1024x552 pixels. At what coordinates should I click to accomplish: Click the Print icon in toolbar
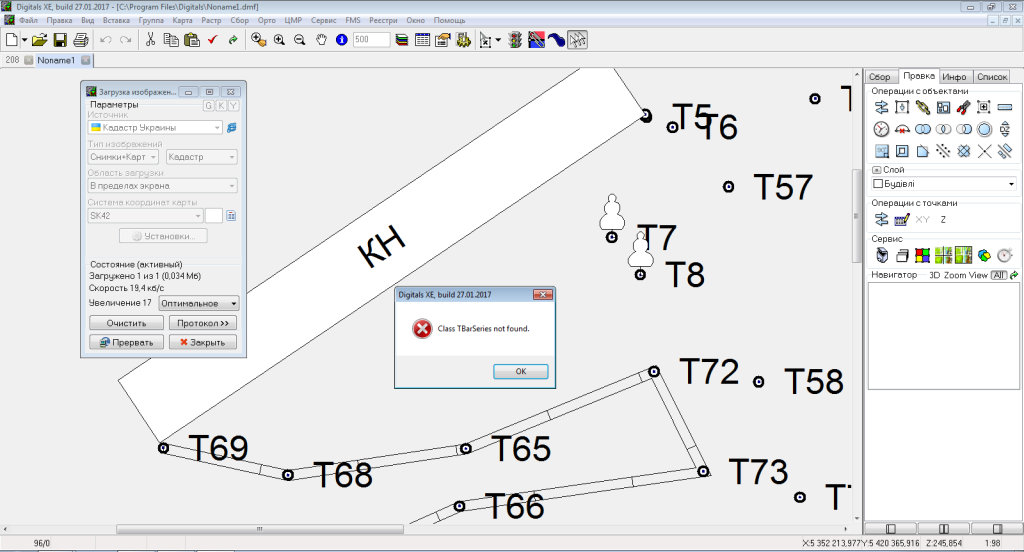[x=81, y=40]
